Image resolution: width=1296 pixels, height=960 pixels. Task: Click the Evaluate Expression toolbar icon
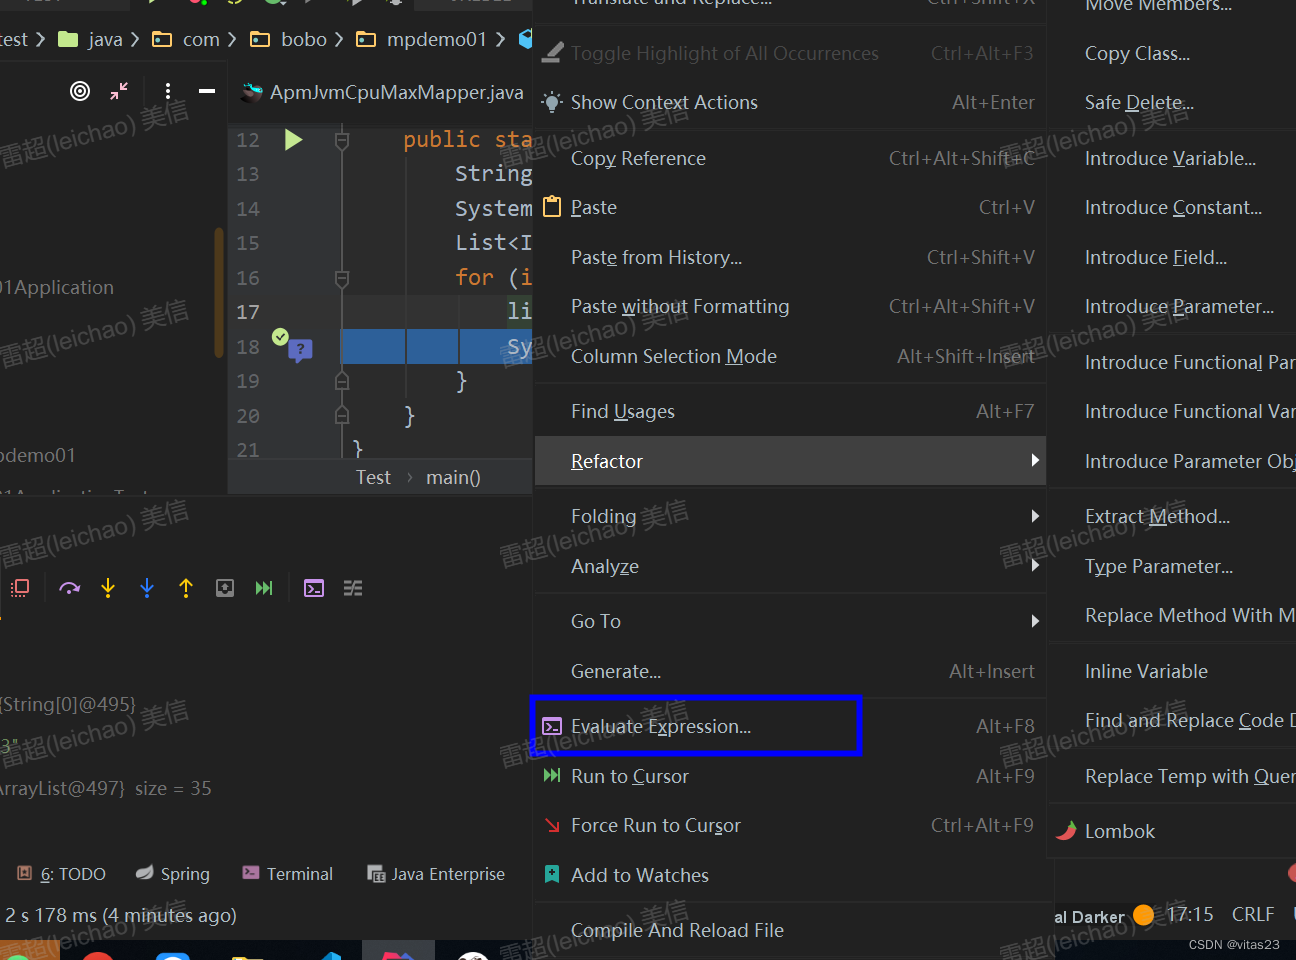click(314, 588)
